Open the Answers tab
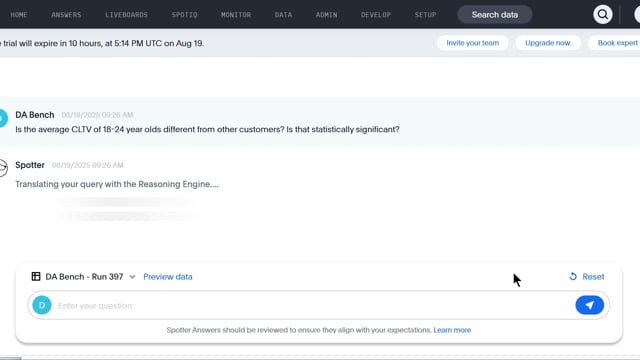The width and height of the screenshot is (640, 360). pos(66,15)
